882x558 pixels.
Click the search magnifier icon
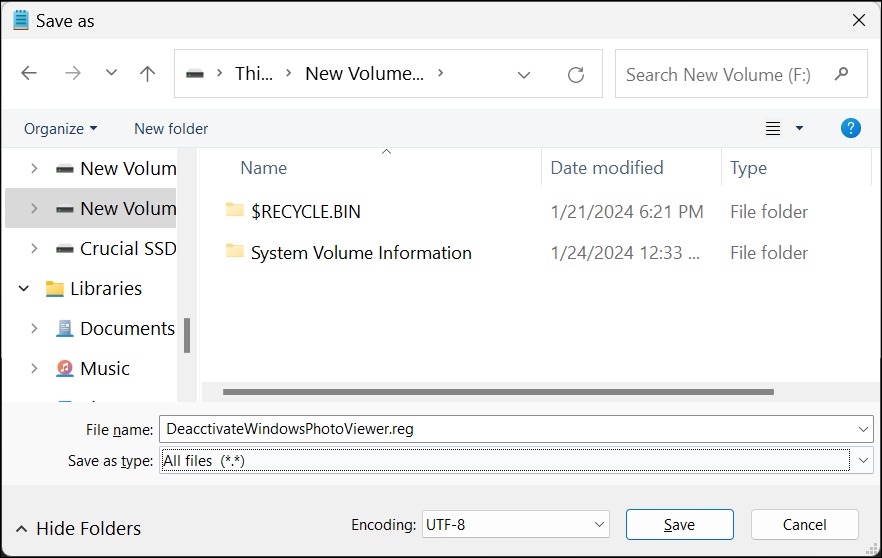pyautogui.click(x=842, y=73)
